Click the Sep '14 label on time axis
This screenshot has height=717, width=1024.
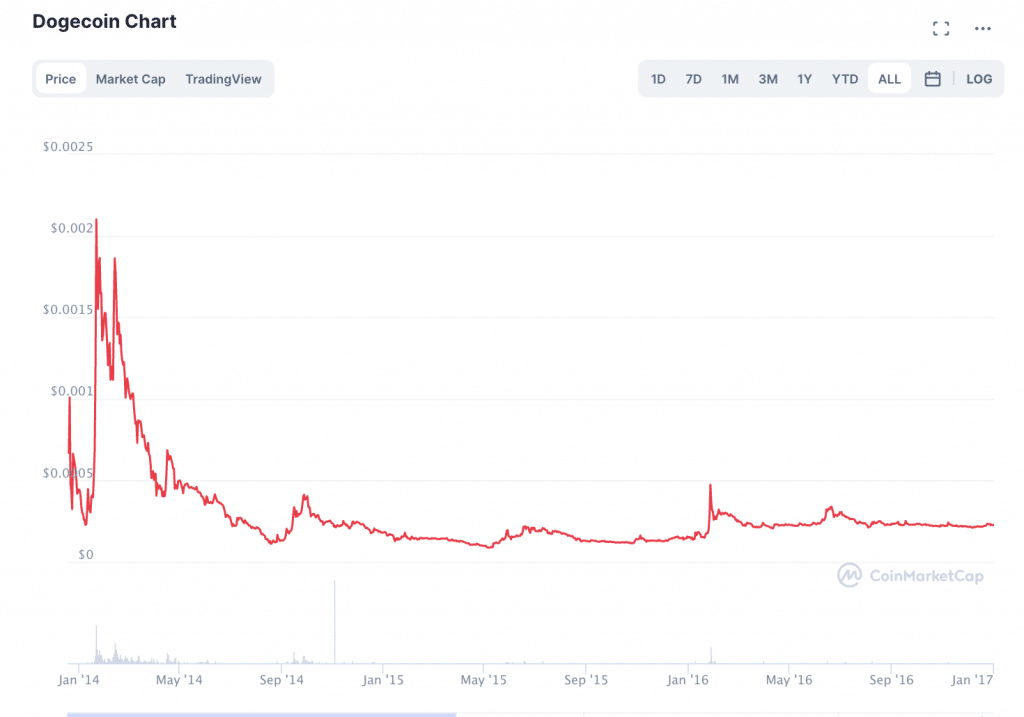[x=281, y=681]
